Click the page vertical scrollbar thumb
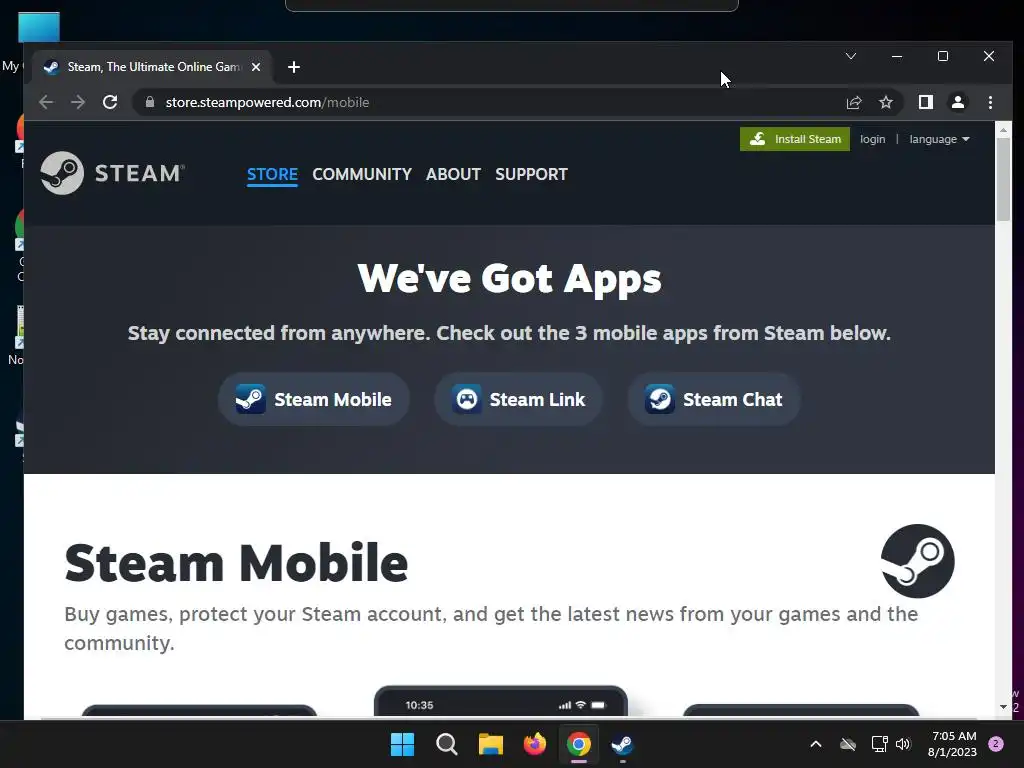 tap(1003, 179)
